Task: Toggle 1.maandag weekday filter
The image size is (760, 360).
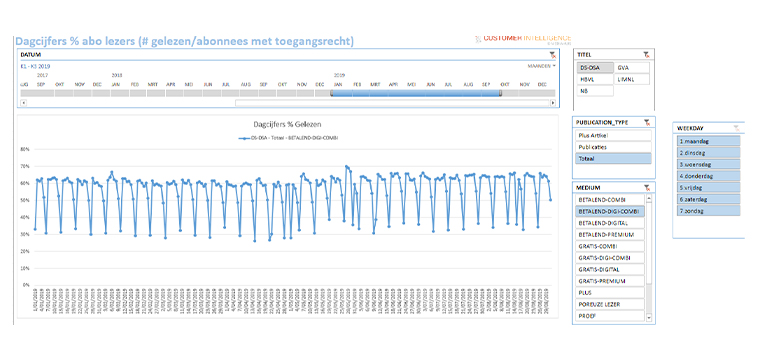Action: point(708,141)
